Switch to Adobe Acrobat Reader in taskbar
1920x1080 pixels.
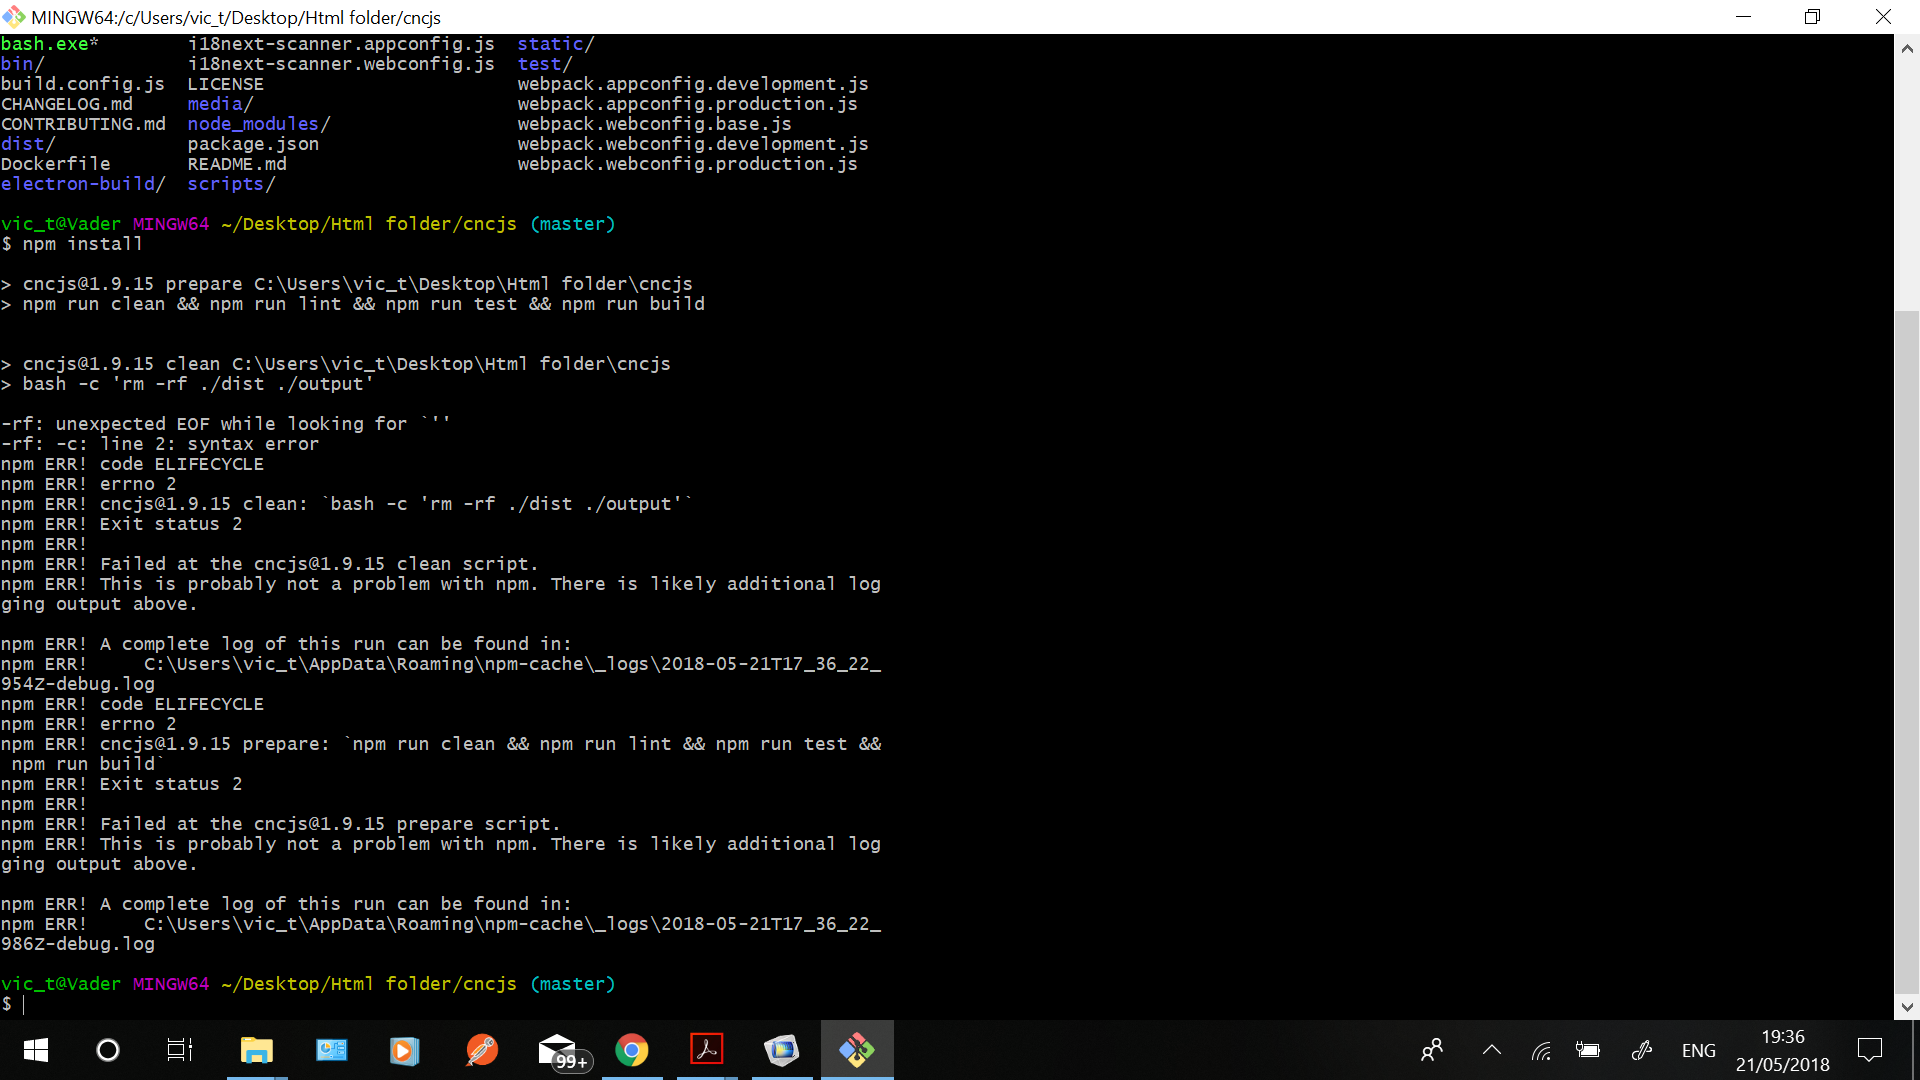(706, 1050)
